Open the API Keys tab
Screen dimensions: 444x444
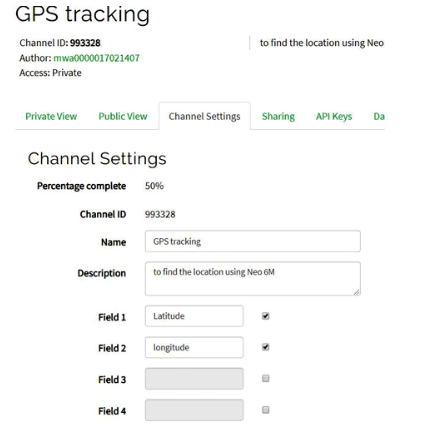(x=334, y=116)
